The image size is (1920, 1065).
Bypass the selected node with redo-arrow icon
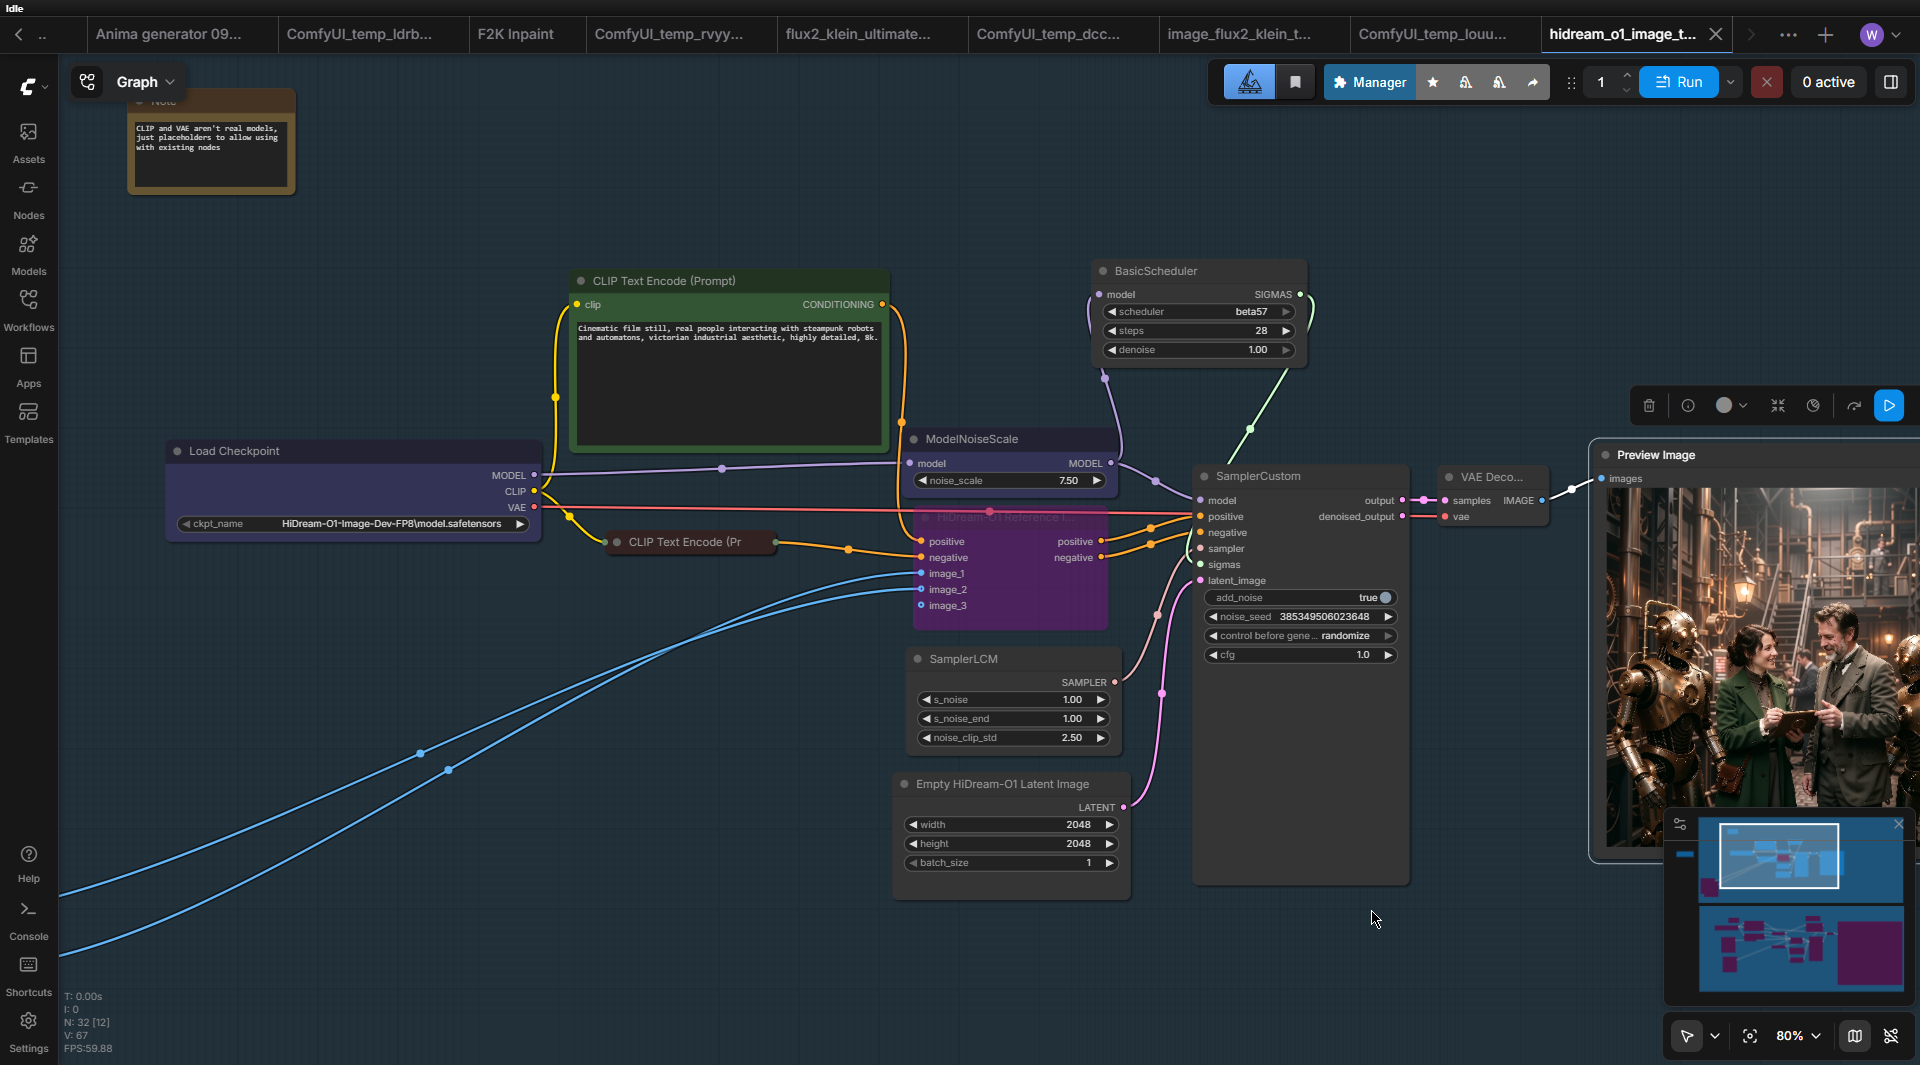pyautogui.click(x=1853, y=406)
